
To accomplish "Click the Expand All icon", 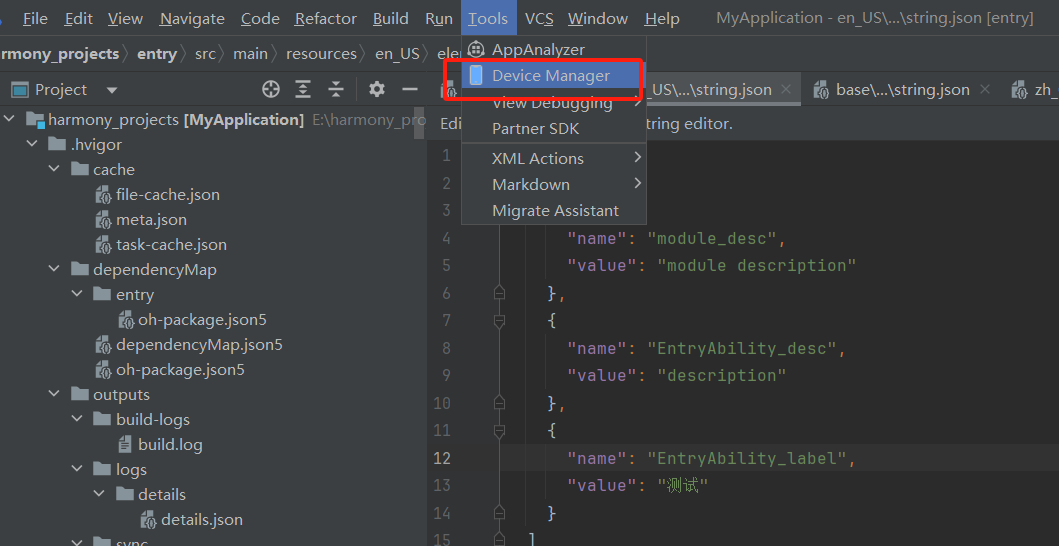I will click(x=304, y=89).
